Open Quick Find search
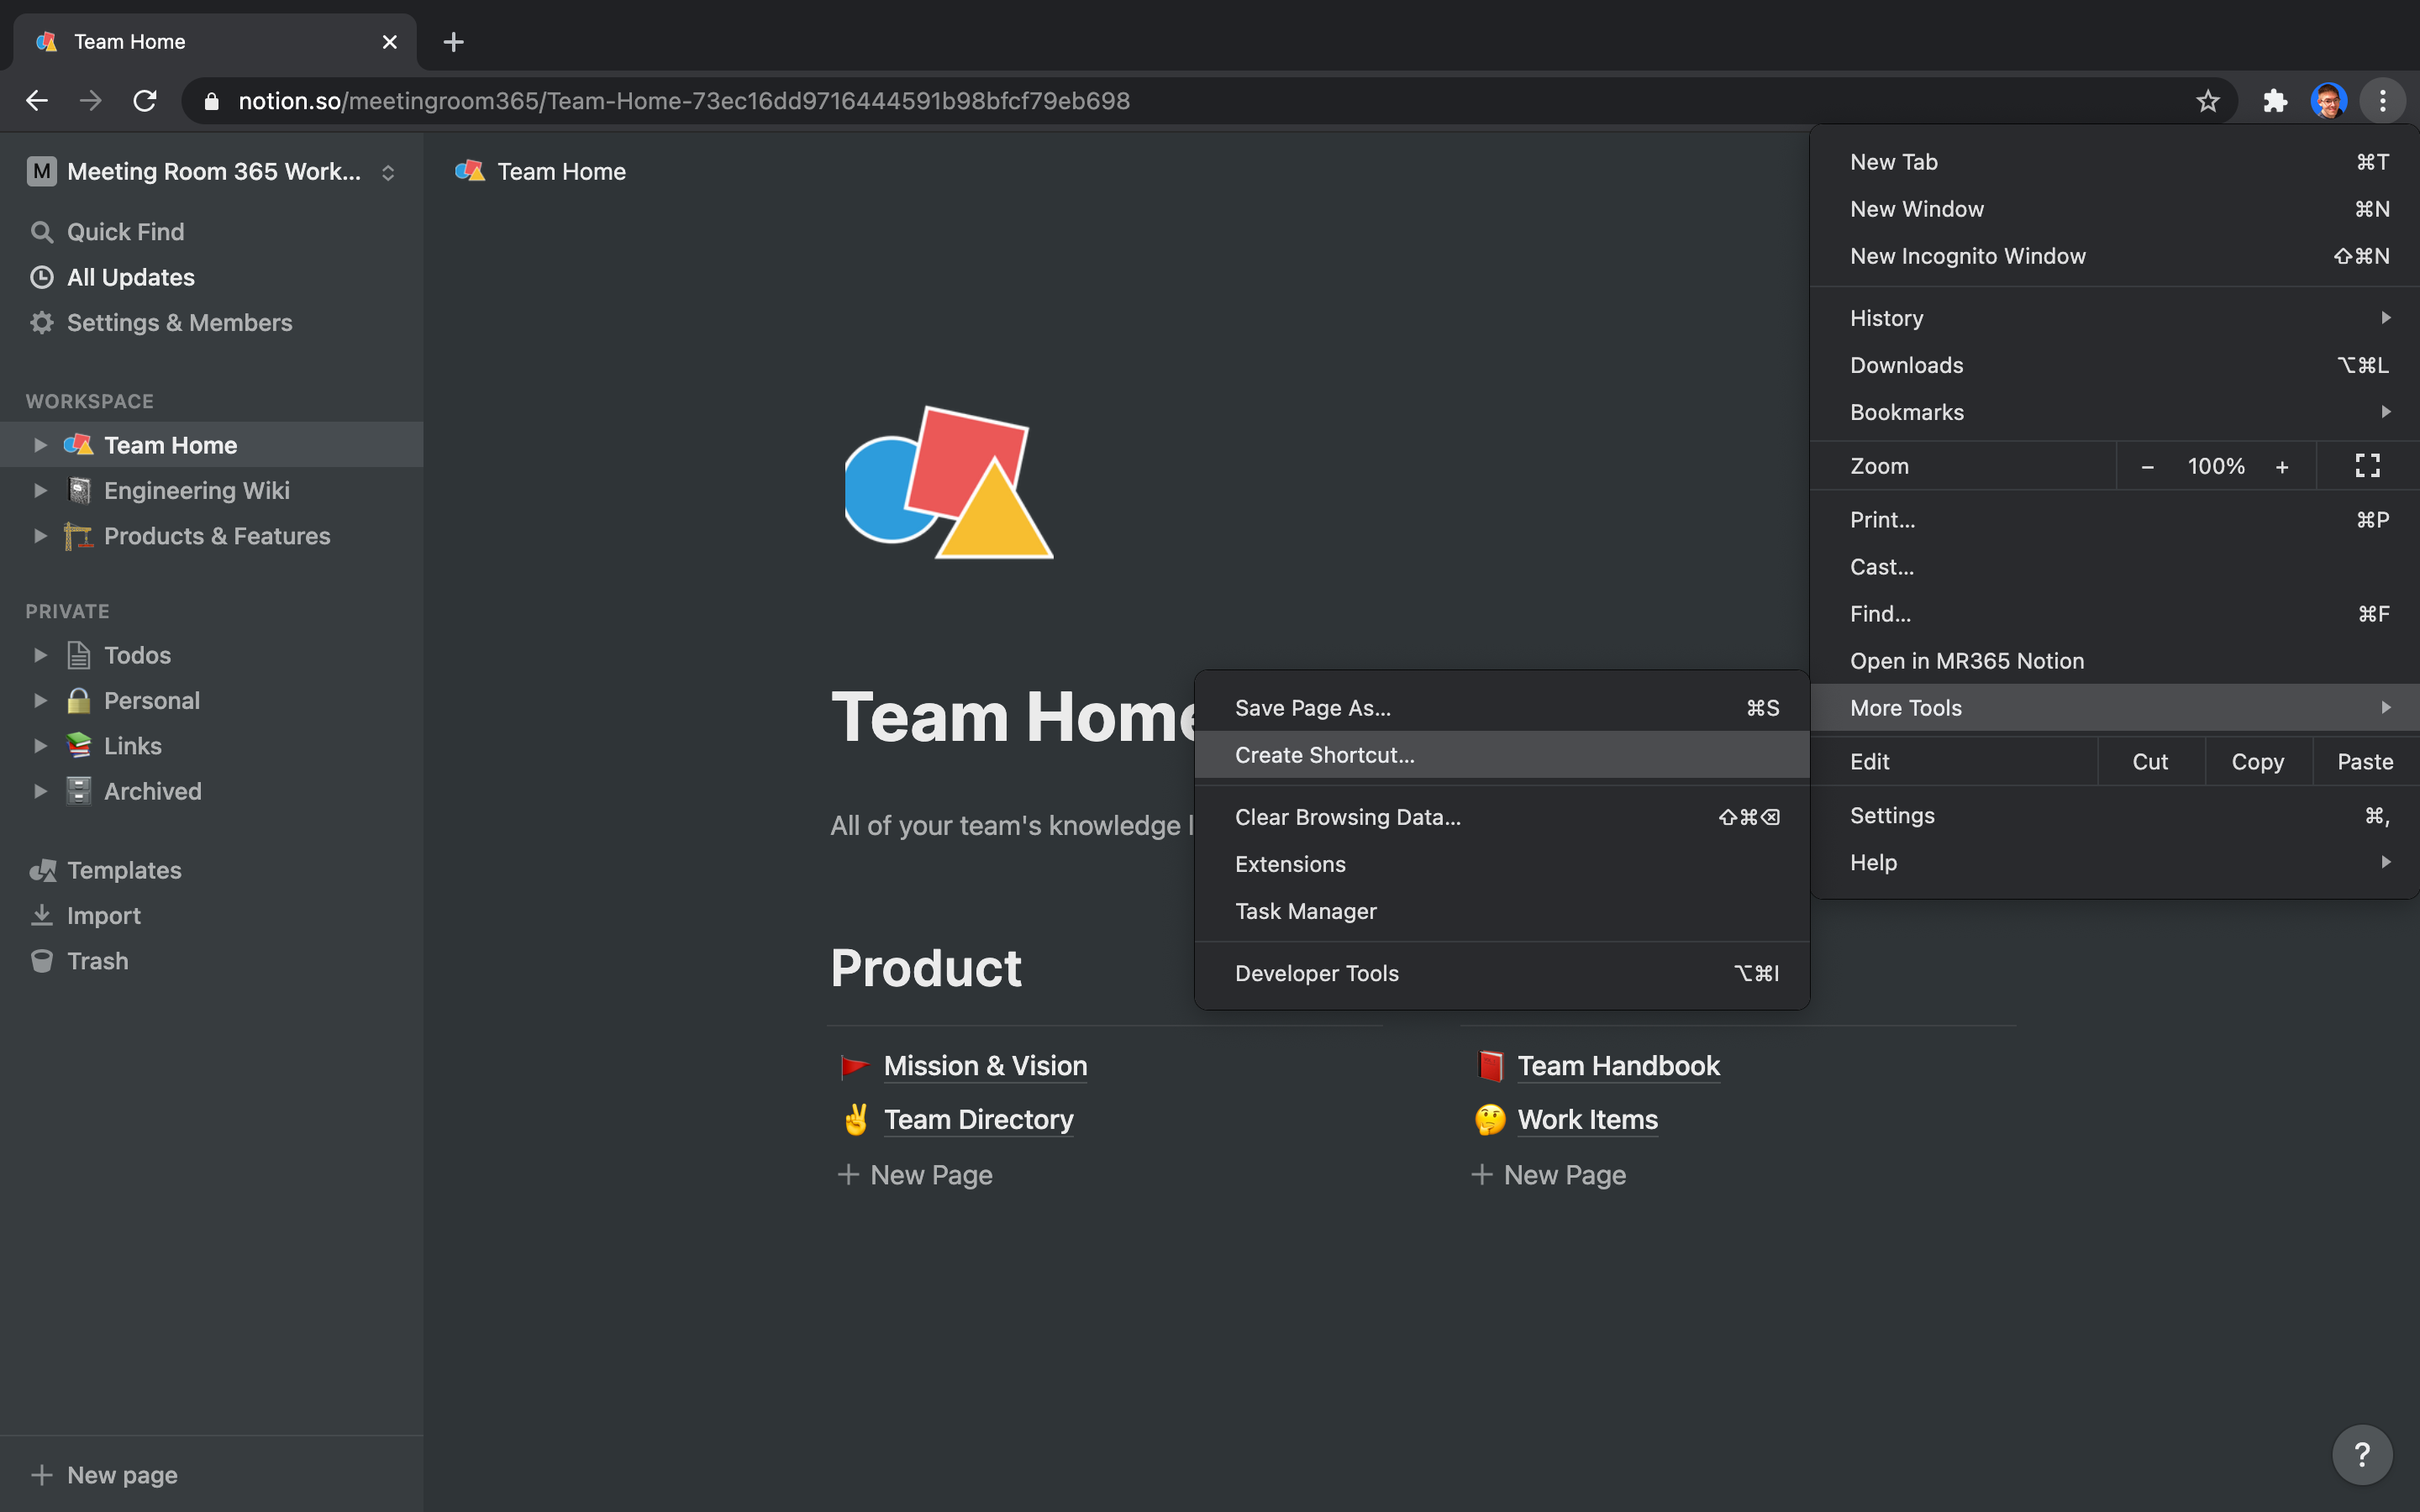Image resolution: width=2420 pixels, height=1512 pixels. point(124,231)
